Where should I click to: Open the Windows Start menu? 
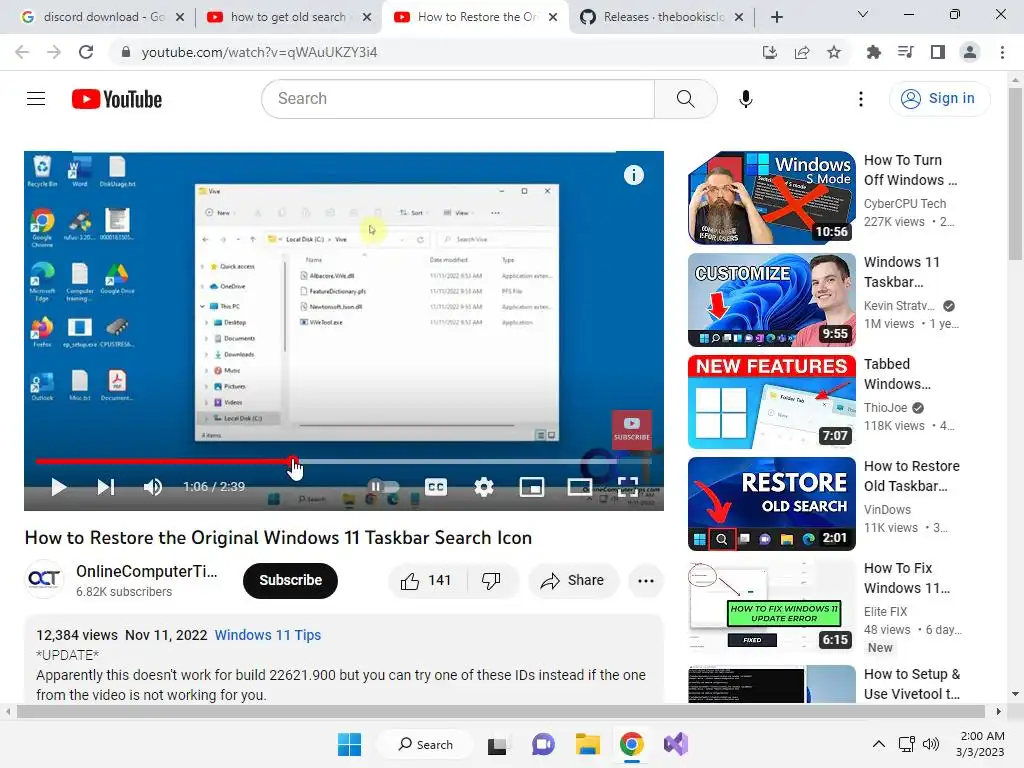pos(349,744)
